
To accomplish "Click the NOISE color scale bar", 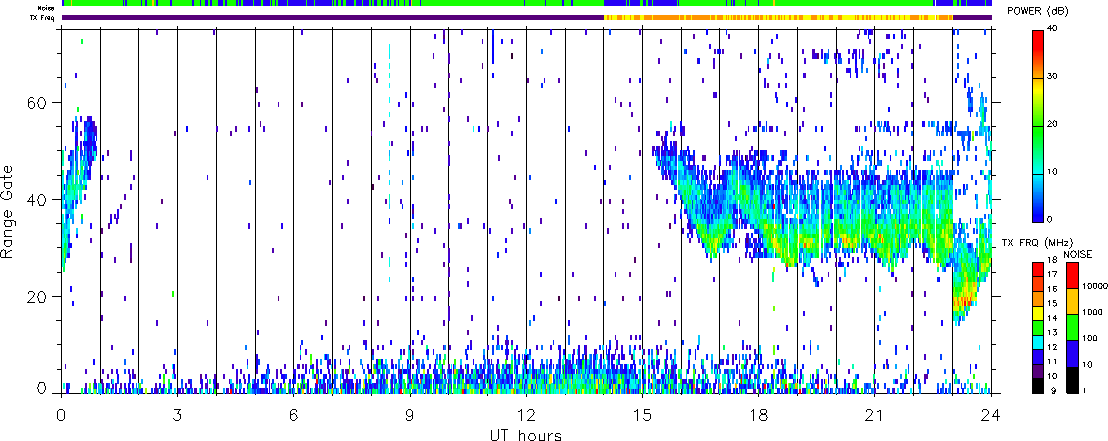I will click(1071, 328).
